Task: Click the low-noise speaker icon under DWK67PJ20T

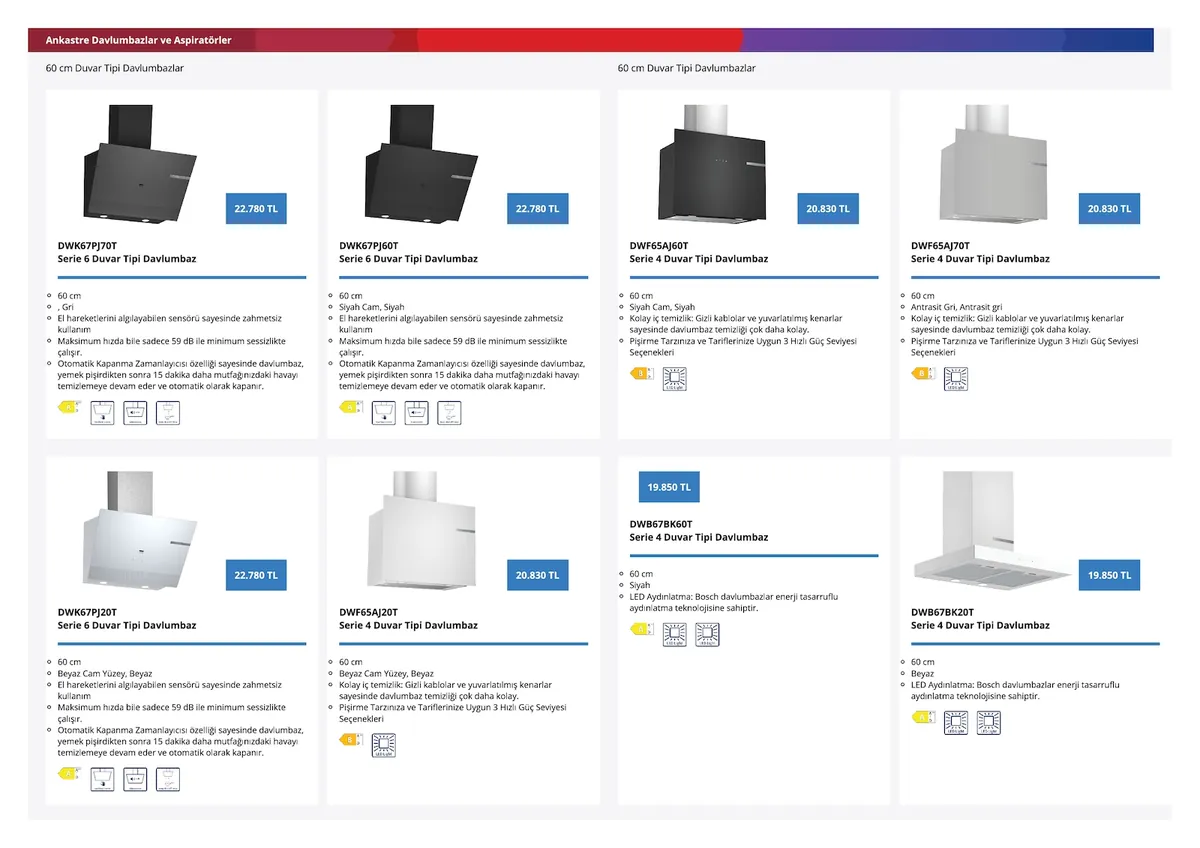Action: [135, 779]
